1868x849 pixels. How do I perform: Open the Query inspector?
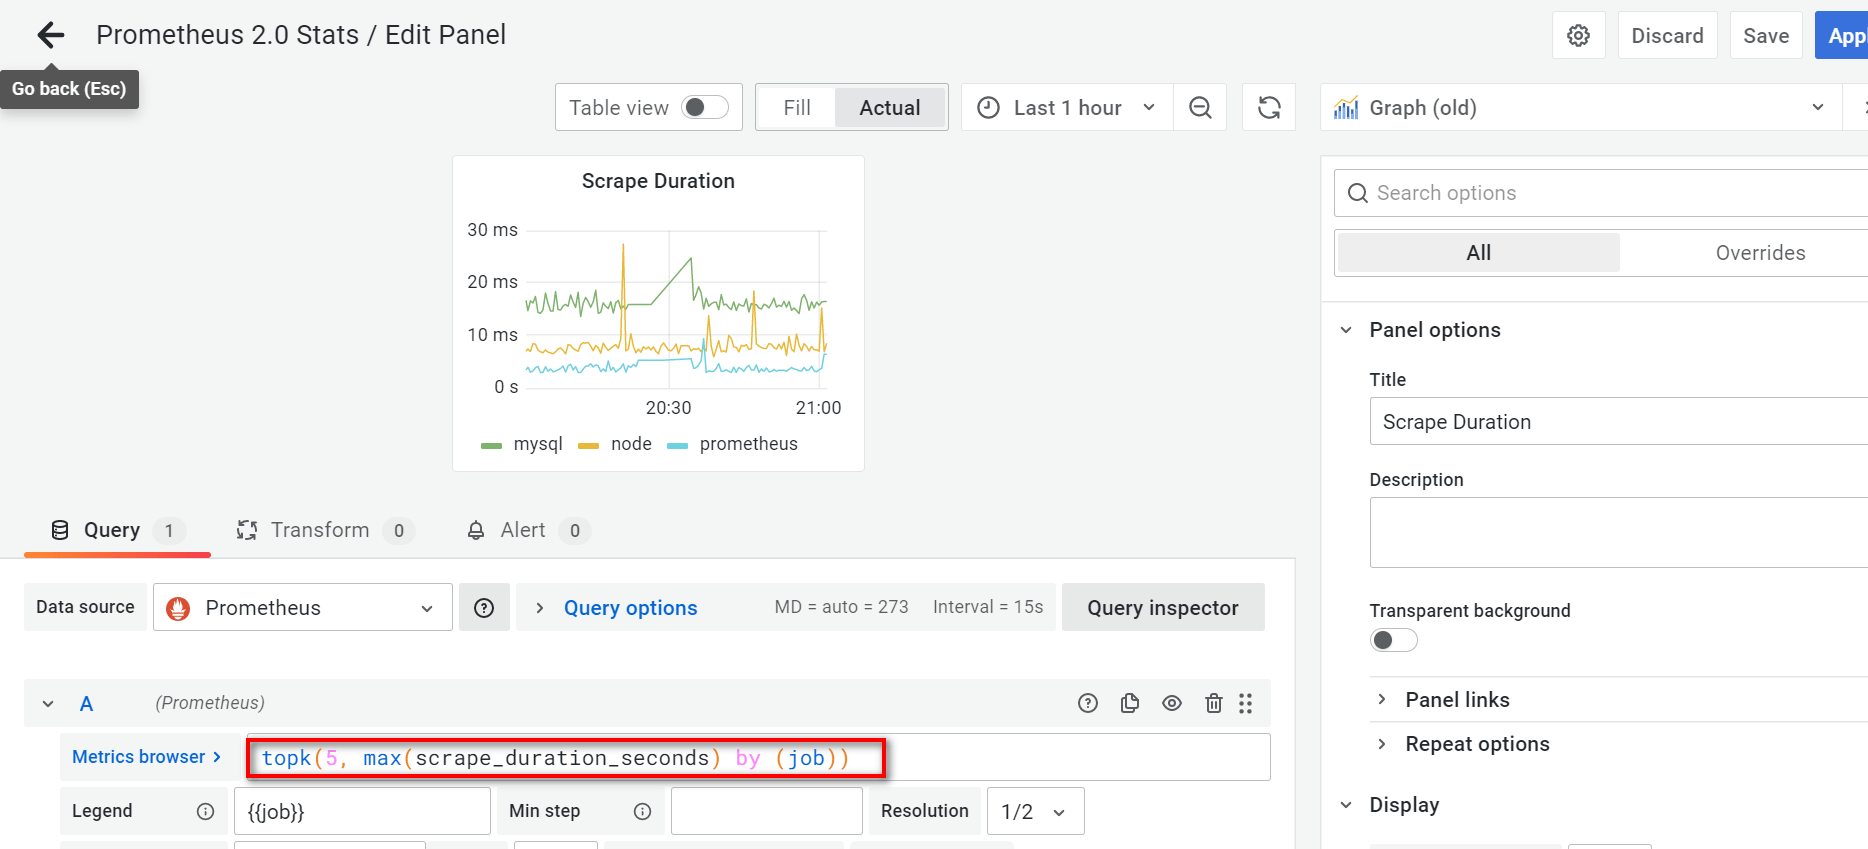point(1163,608)
